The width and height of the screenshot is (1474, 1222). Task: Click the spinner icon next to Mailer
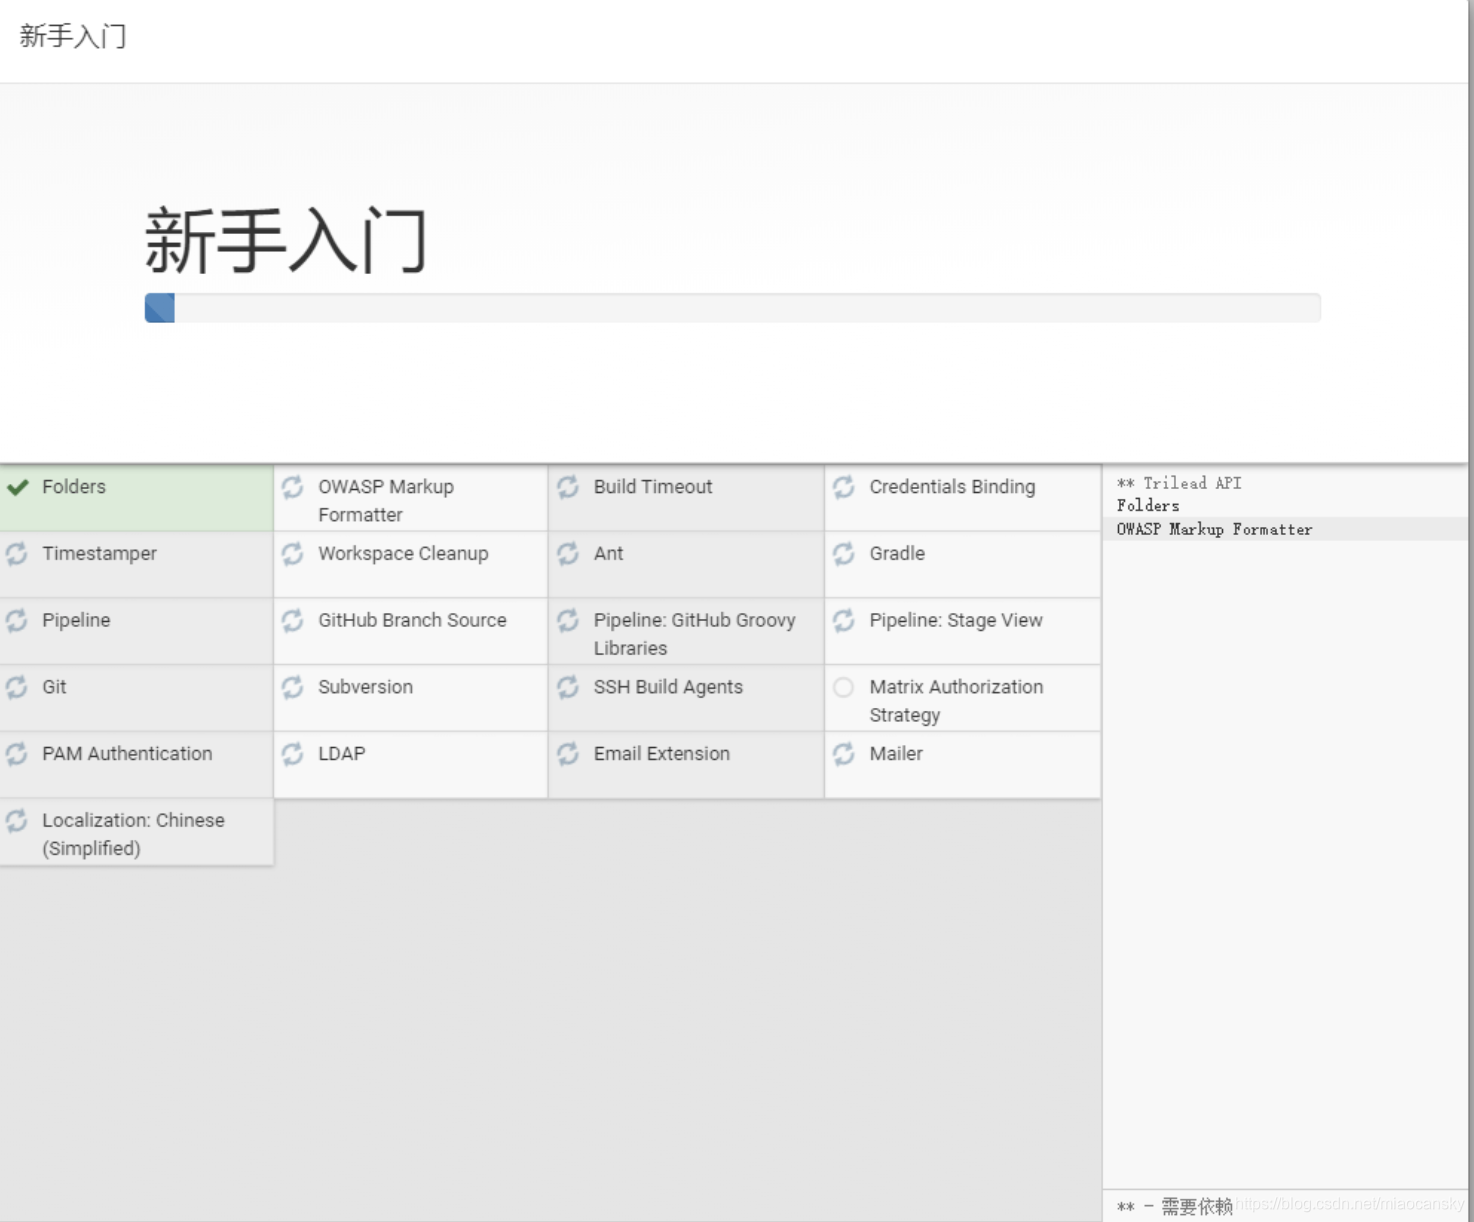coord(844,754)
